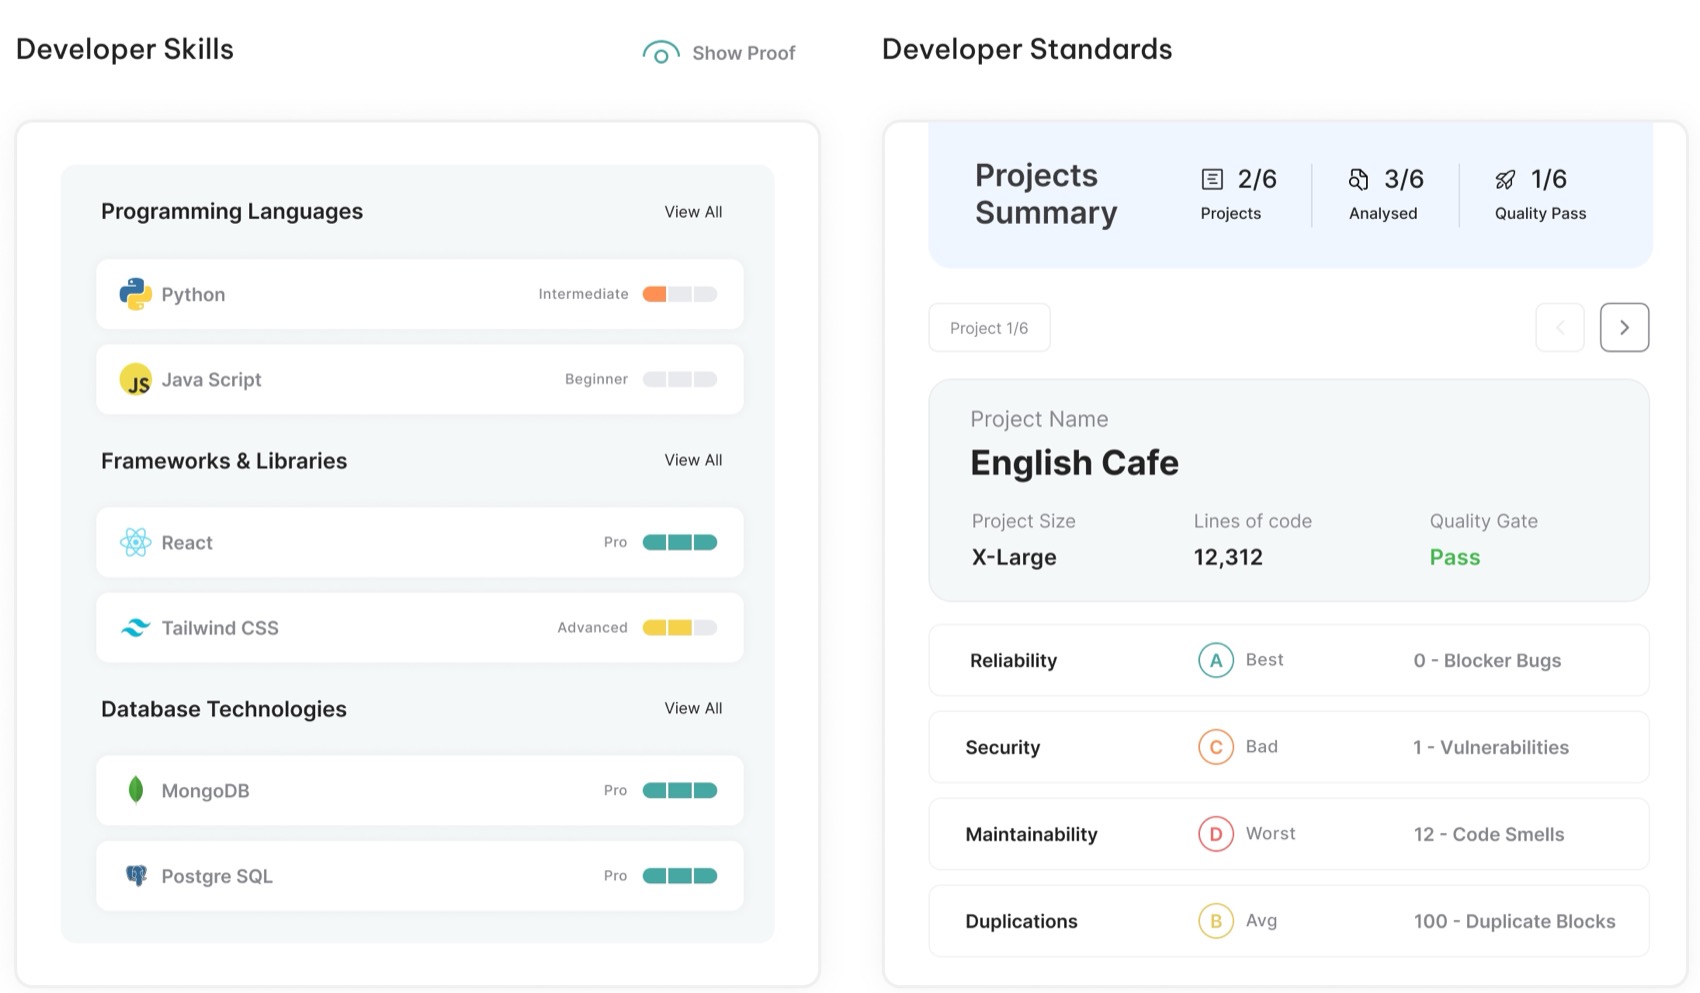Select the Postgre SQL skill name

point(217,876)
